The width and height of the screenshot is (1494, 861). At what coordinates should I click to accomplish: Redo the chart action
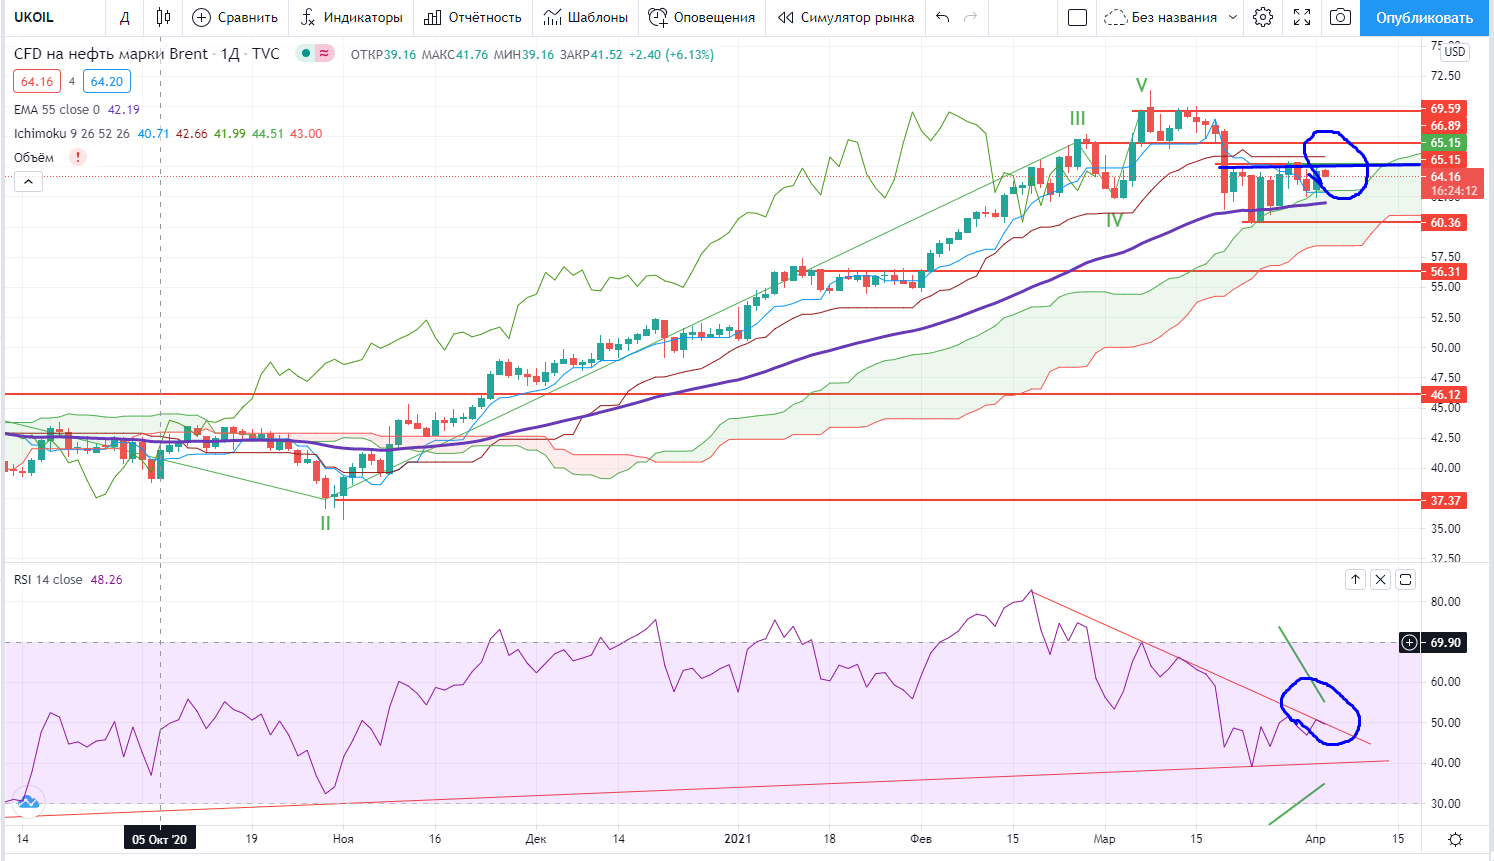(x=970, y=17)
